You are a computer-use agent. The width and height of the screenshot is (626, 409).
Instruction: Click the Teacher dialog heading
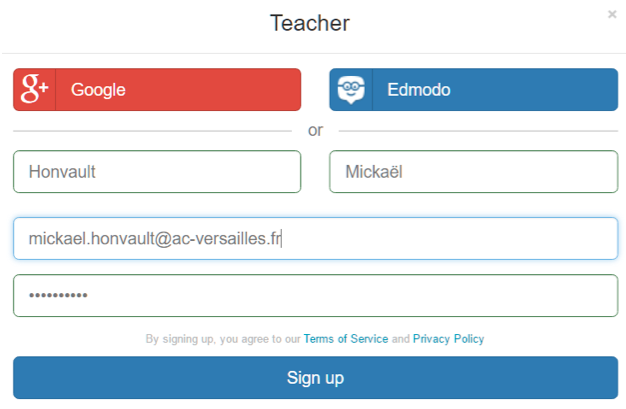310,22
